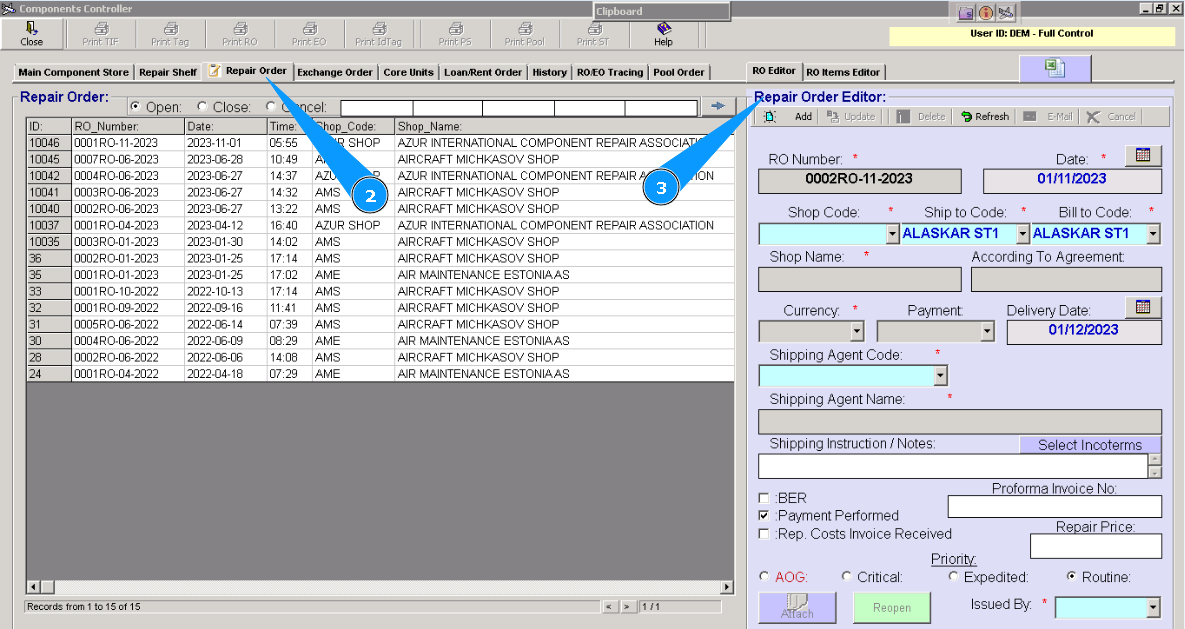The image size is (1185, 629).
Task: Click Print IdTag printer icon
Action: [379, 29]
